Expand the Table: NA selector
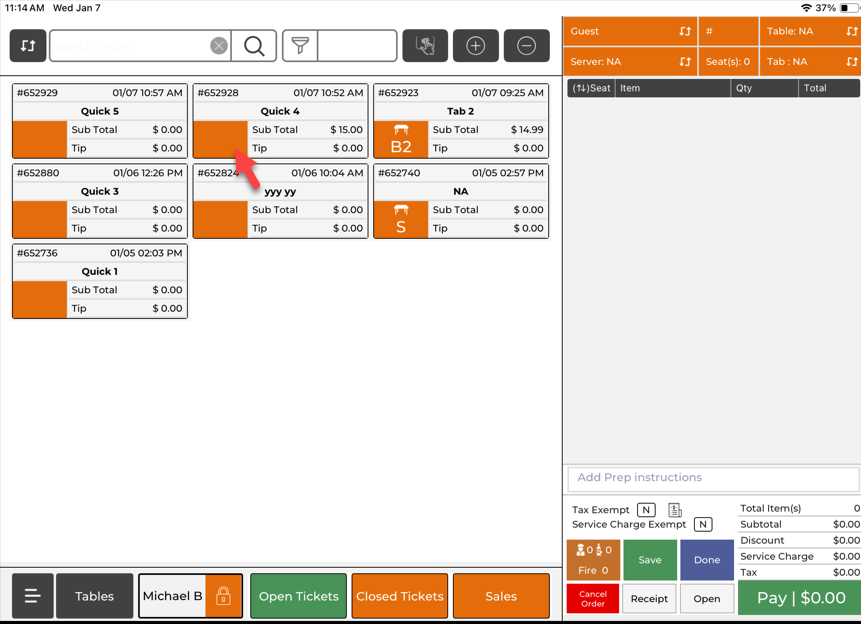The width and height of the screenshot is (861, 624). [x=809, y=31]
